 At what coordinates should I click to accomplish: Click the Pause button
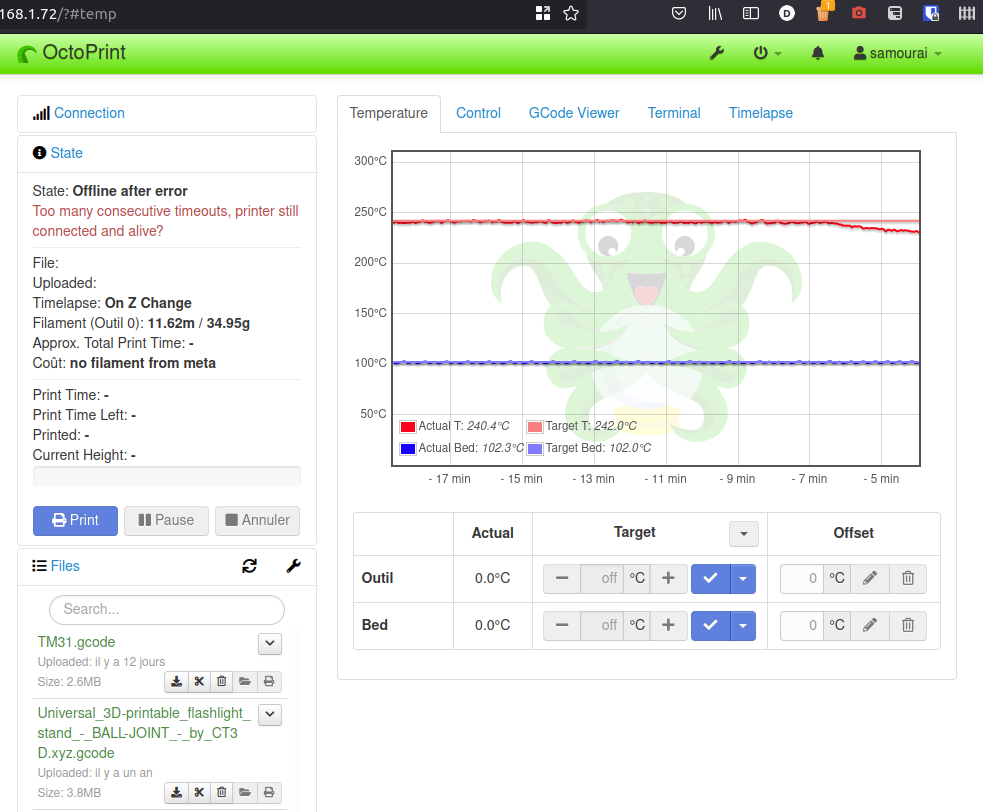point(166,520)
